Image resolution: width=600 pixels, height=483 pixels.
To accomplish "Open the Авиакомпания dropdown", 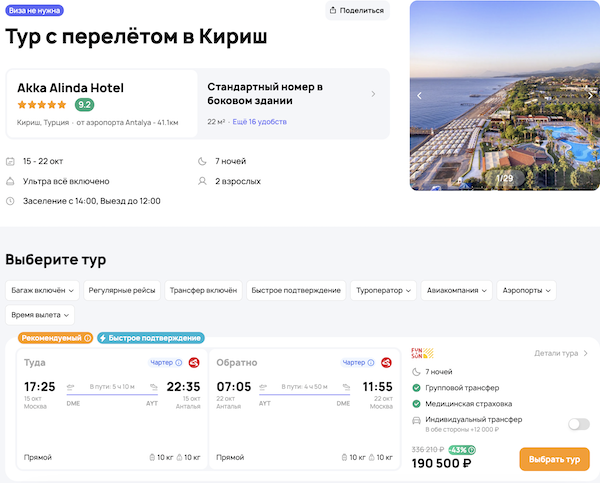I will pos(457,290).
